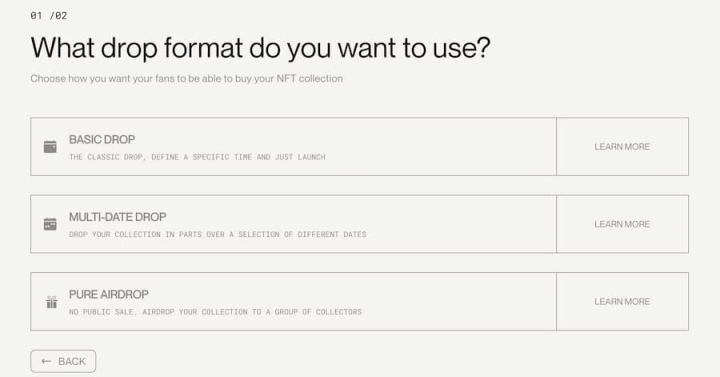Screen dimensions: 720x377
Task: Click the /02 step indicator
Action: pyautogui.click(x=58, y=16)
